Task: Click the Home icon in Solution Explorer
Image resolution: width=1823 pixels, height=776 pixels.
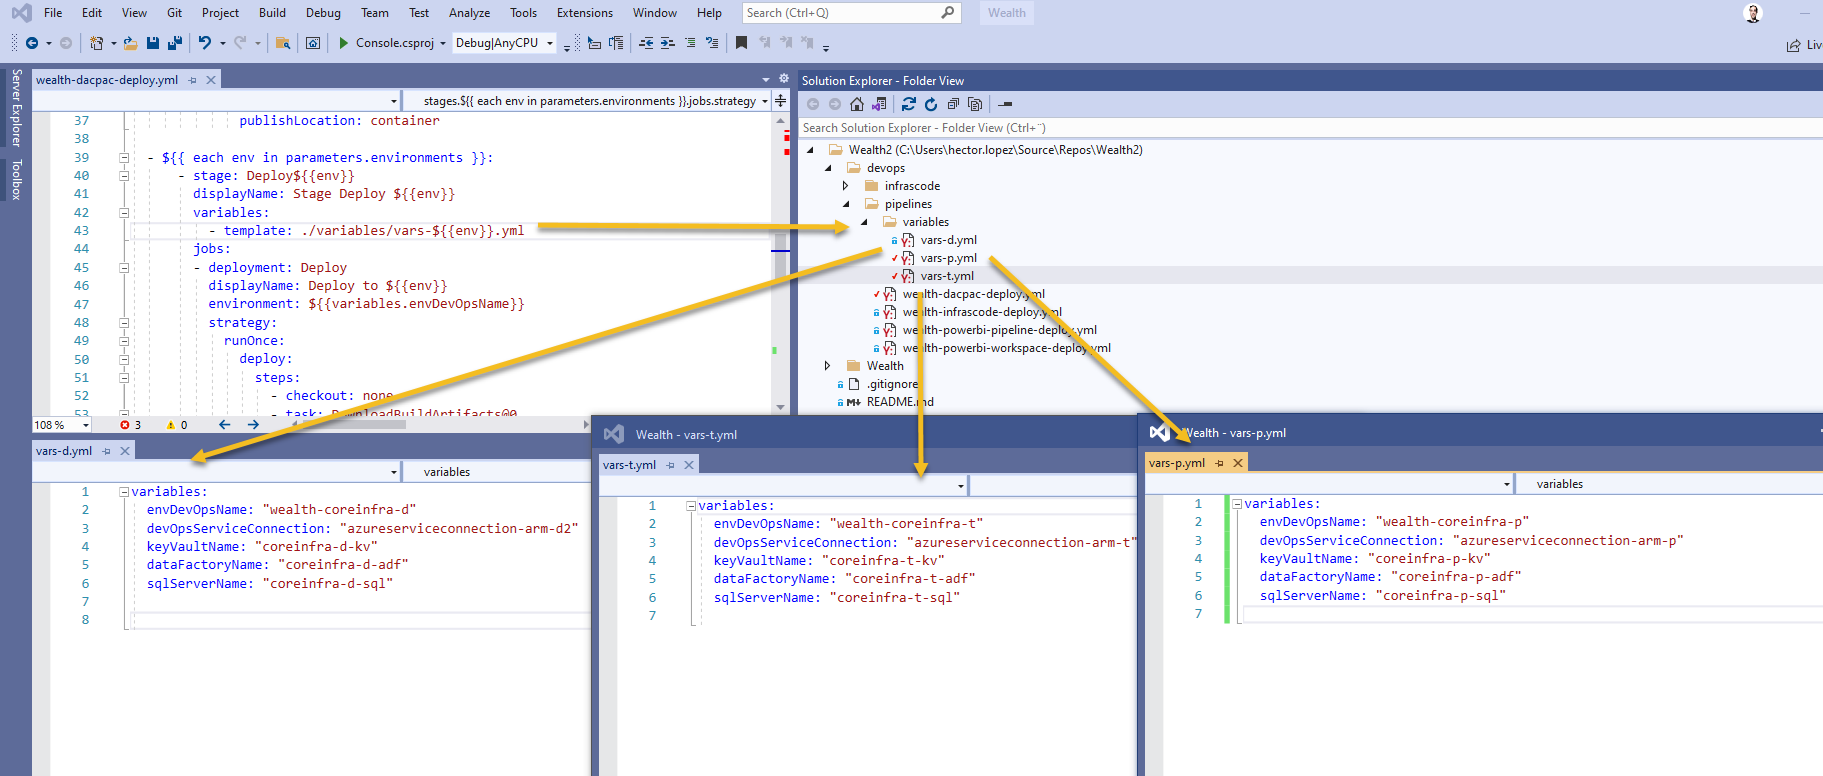Action: coord(857,104)
